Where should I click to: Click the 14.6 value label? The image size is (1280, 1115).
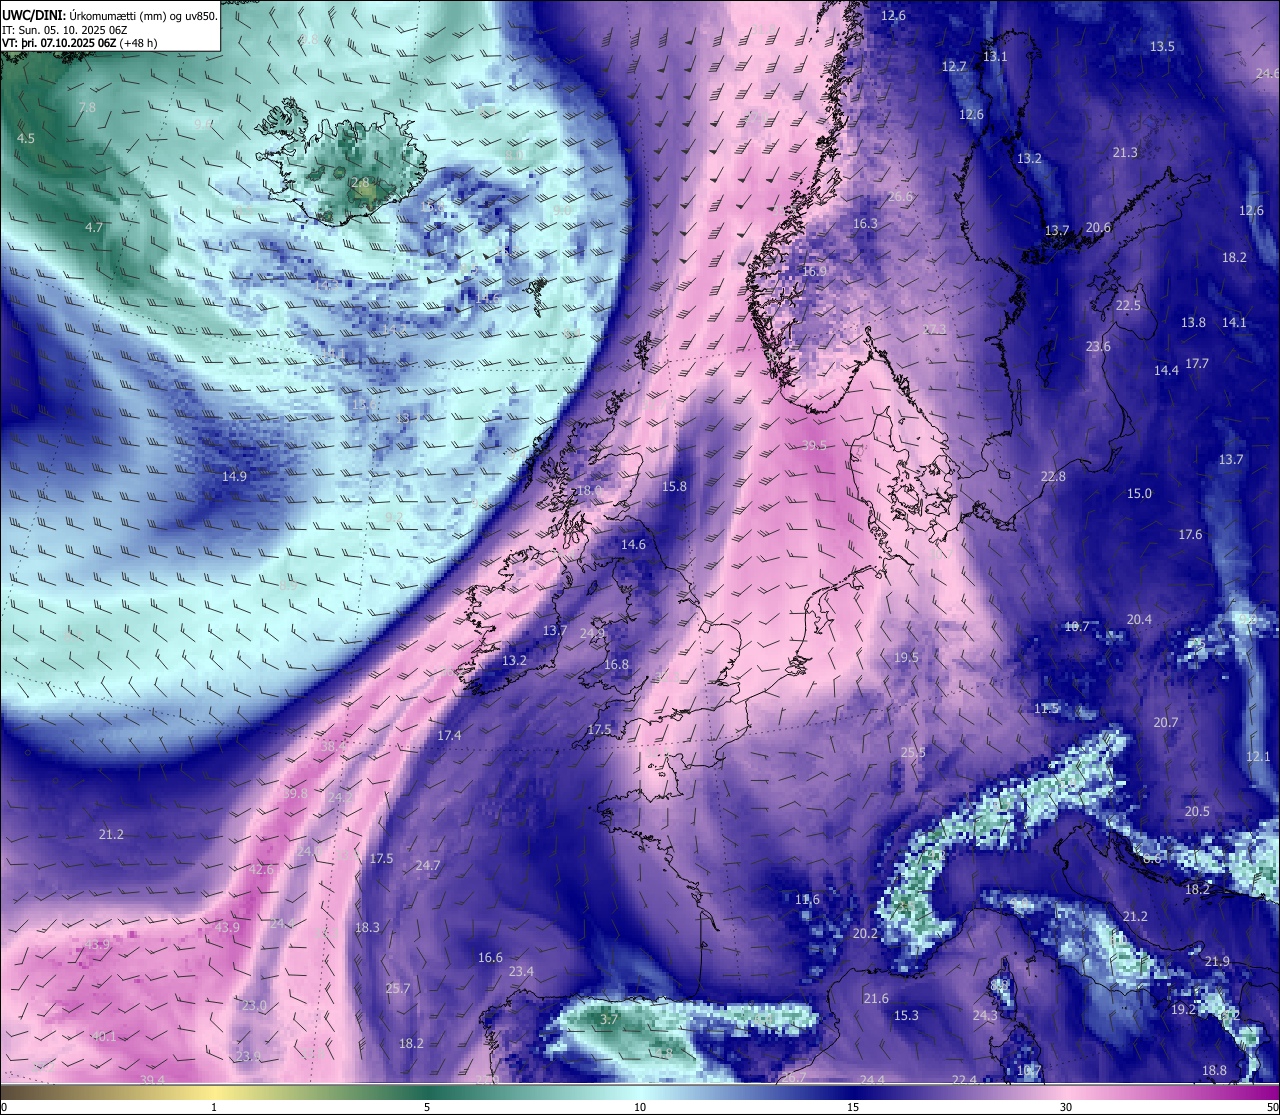click(633, 544)
